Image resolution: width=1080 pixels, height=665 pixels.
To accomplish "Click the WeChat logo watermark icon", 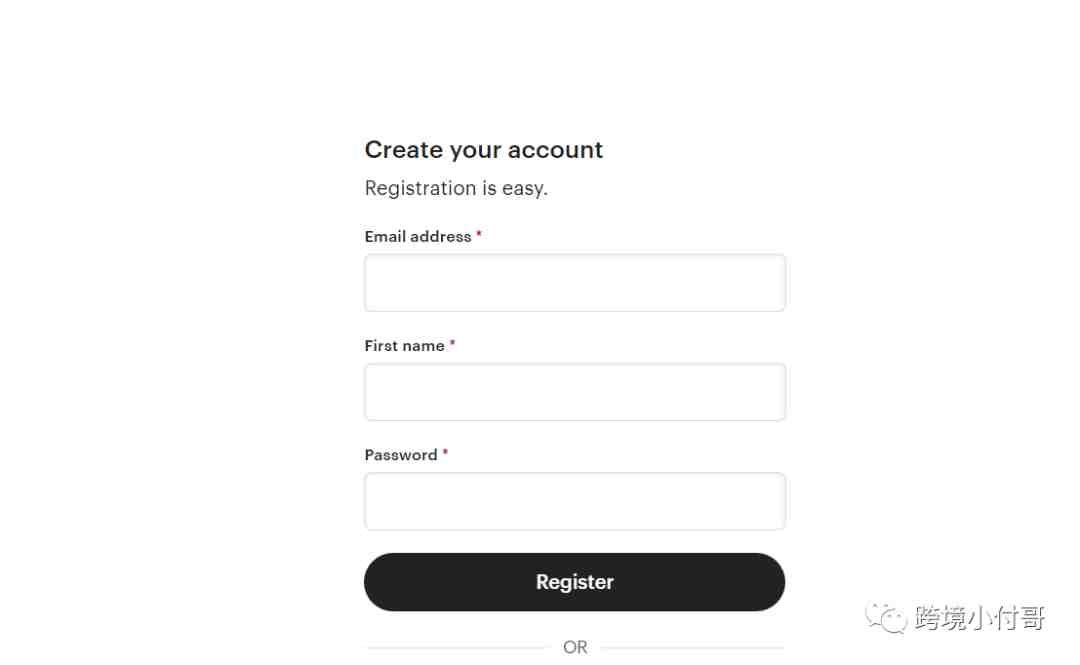I will pyautogui.click(x=886, y=617).
